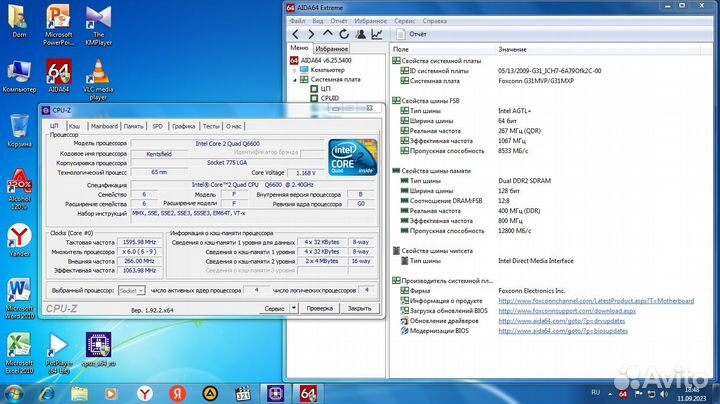Switch to Избранное tab in AIDA64 sidebar
The image size is (720, 404).
point(332,49)
